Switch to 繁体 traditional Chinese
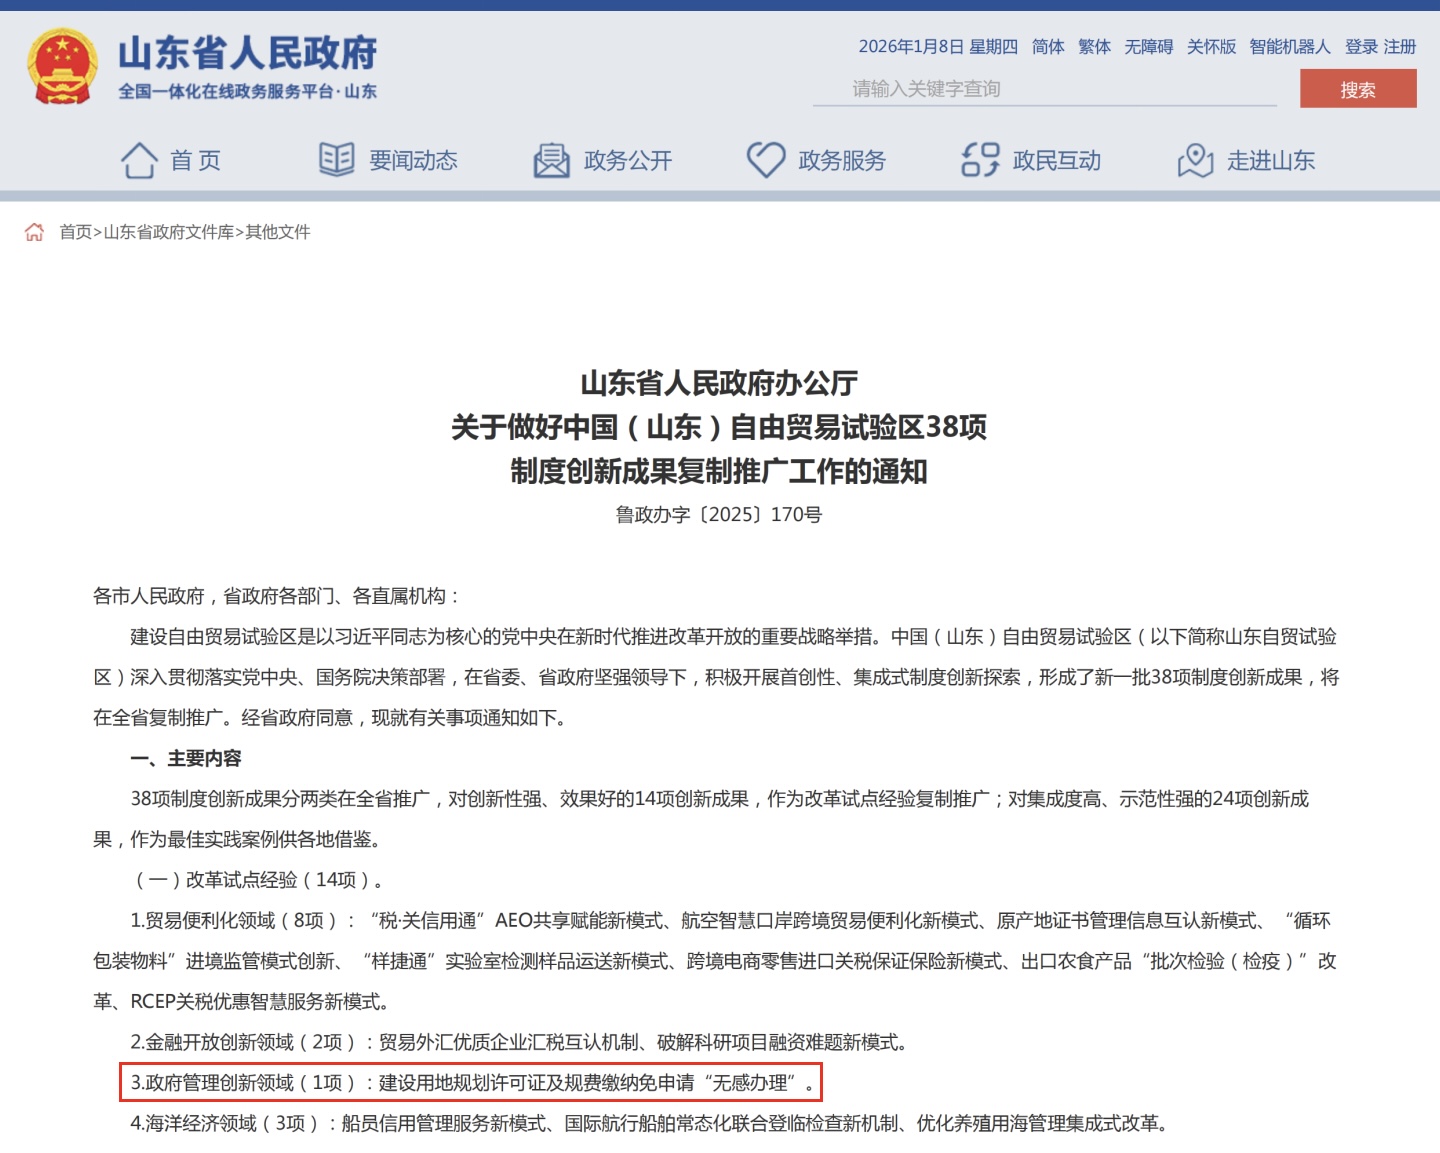The width and height of the screenshot is (1440, 1153). coord(1094,47)
